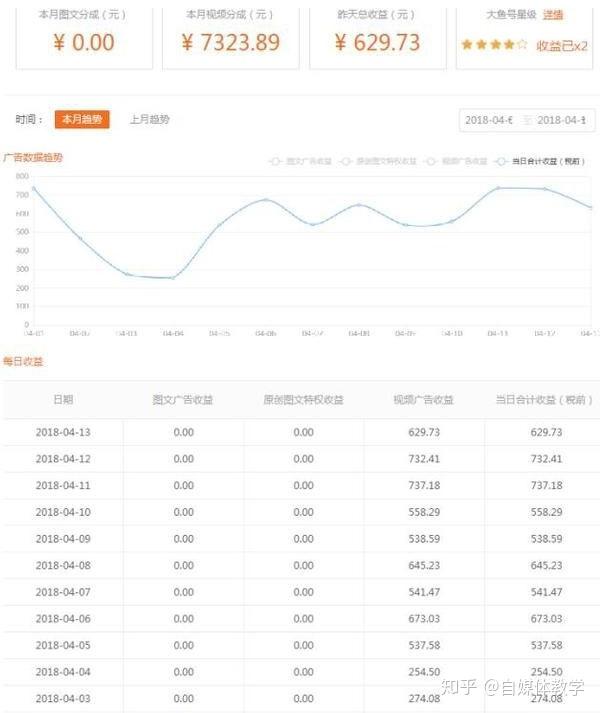Toggle the 原创图文特权收益 legend series

tap(378, 161)
